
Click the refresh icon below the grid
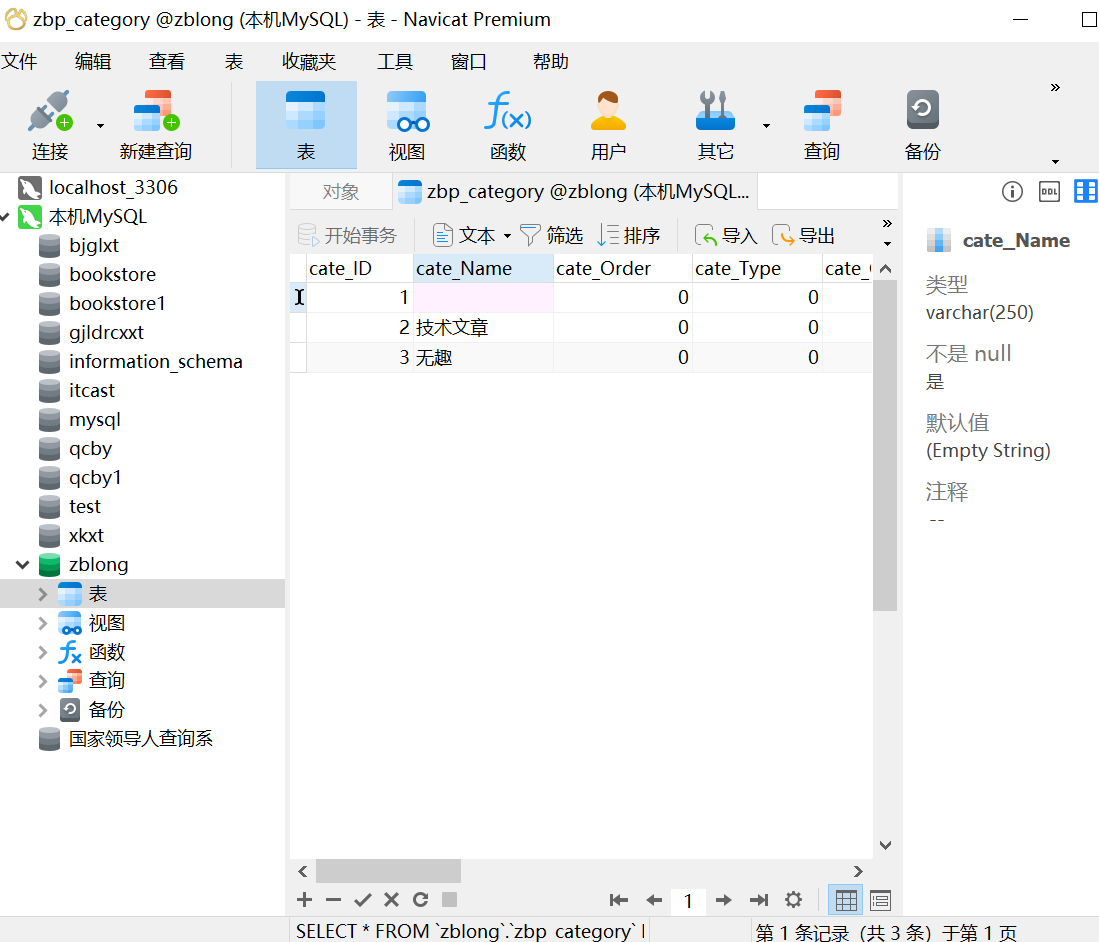click(421, 899)
